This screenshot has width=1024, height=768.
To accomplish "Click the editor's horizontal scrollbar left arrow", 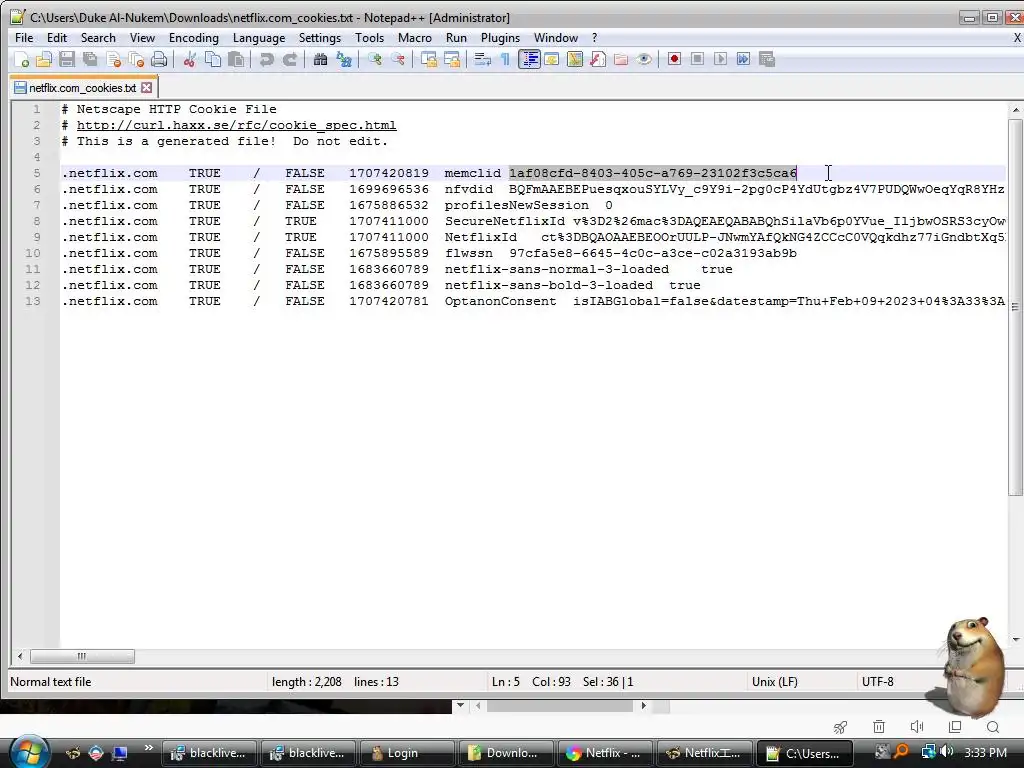I will click(x=20, y=656).
